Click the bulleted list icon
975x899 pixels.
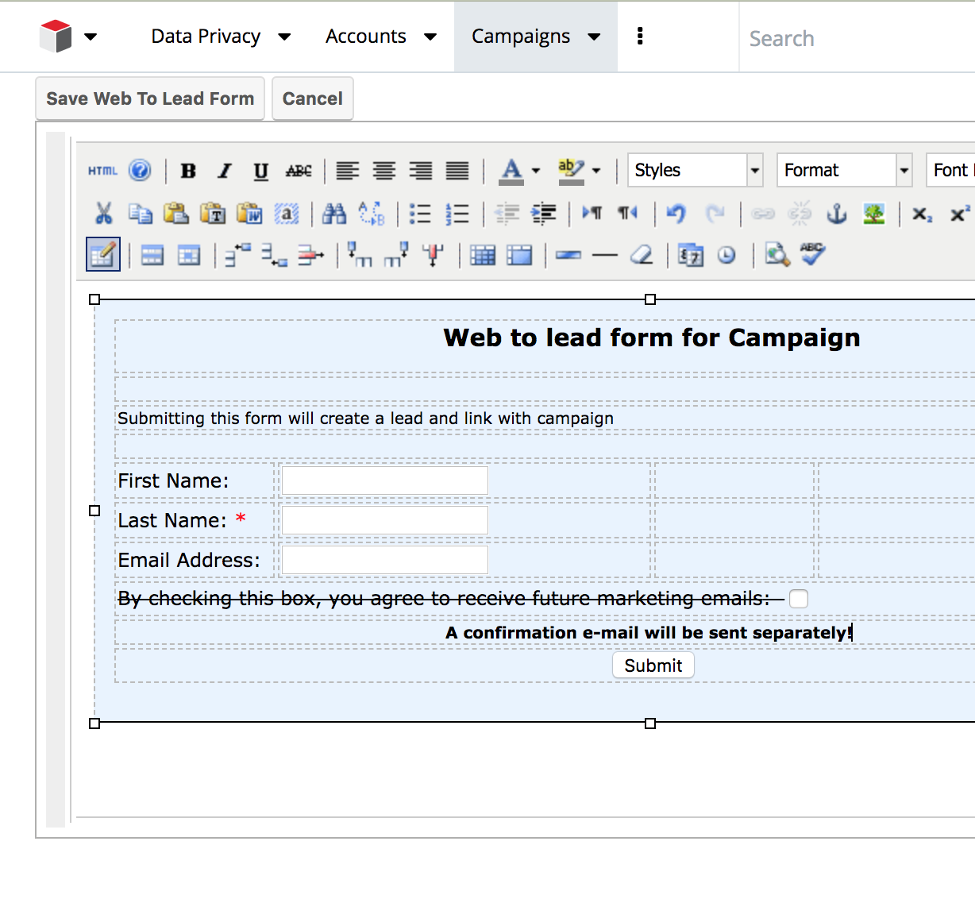click(x=420, y=213)
